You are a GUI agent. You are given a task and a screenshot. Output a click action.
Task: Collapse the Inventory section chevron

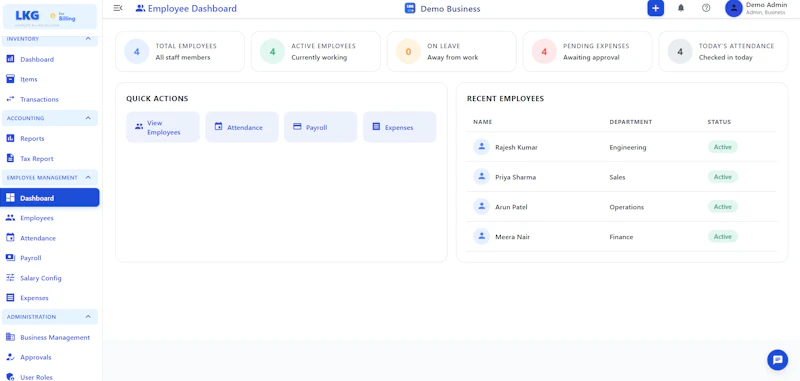(x=88, y=39)
